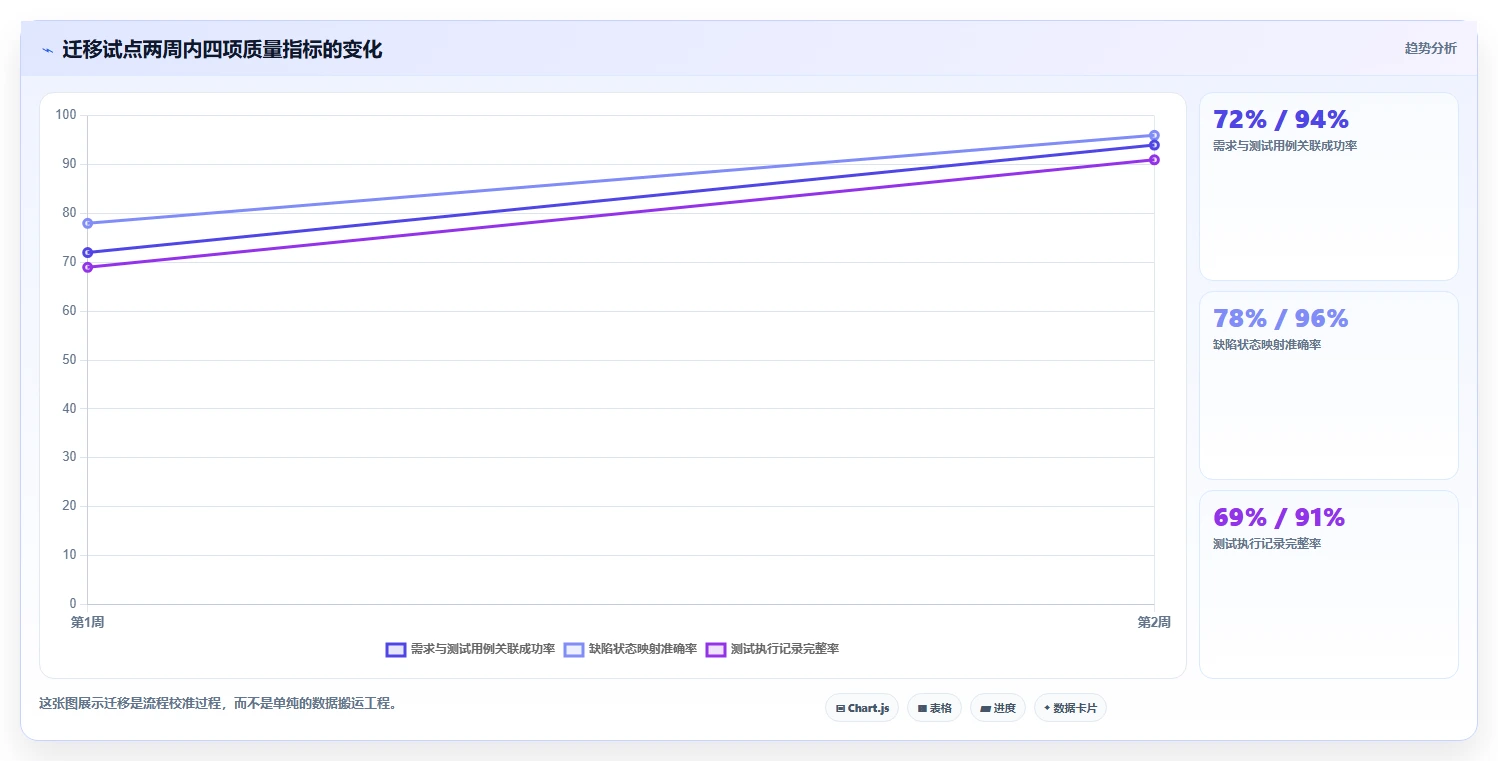The height and width of the screenshot is (761, 1498).
Task: Click the 30 y-axis tick label
Action: [69, 457]
